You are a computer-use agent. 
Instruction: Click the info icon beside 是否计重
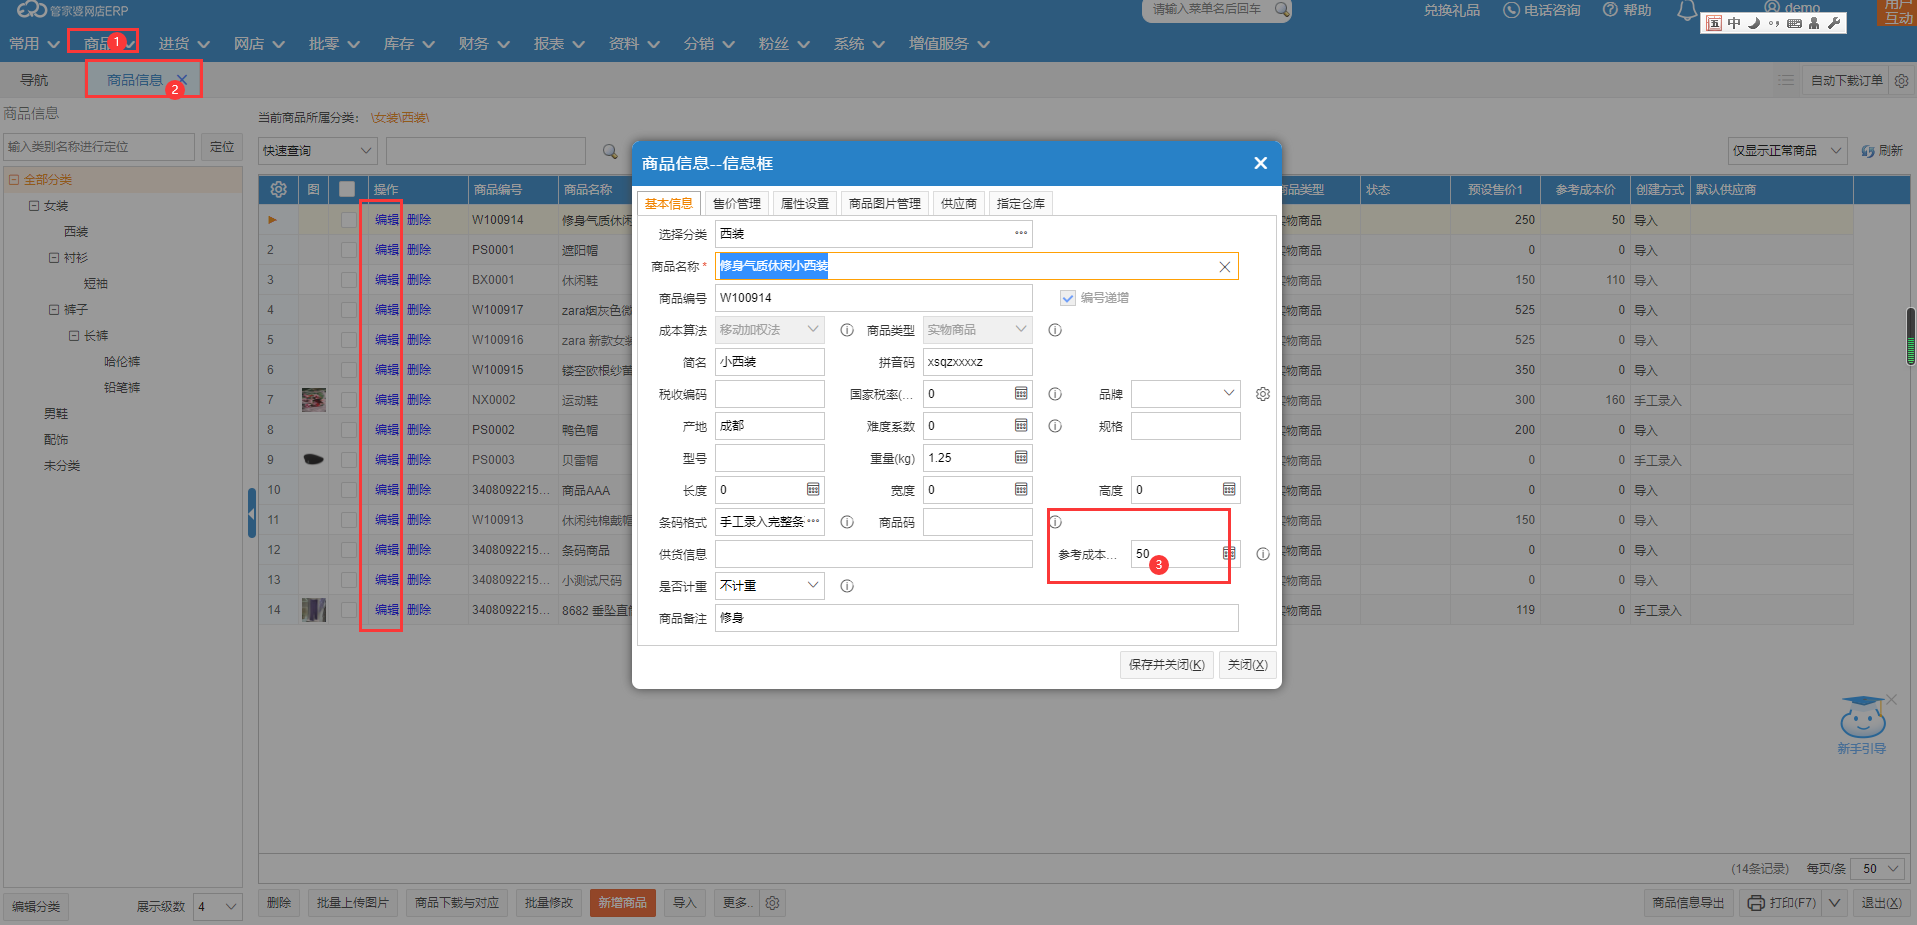click(847, 586)
